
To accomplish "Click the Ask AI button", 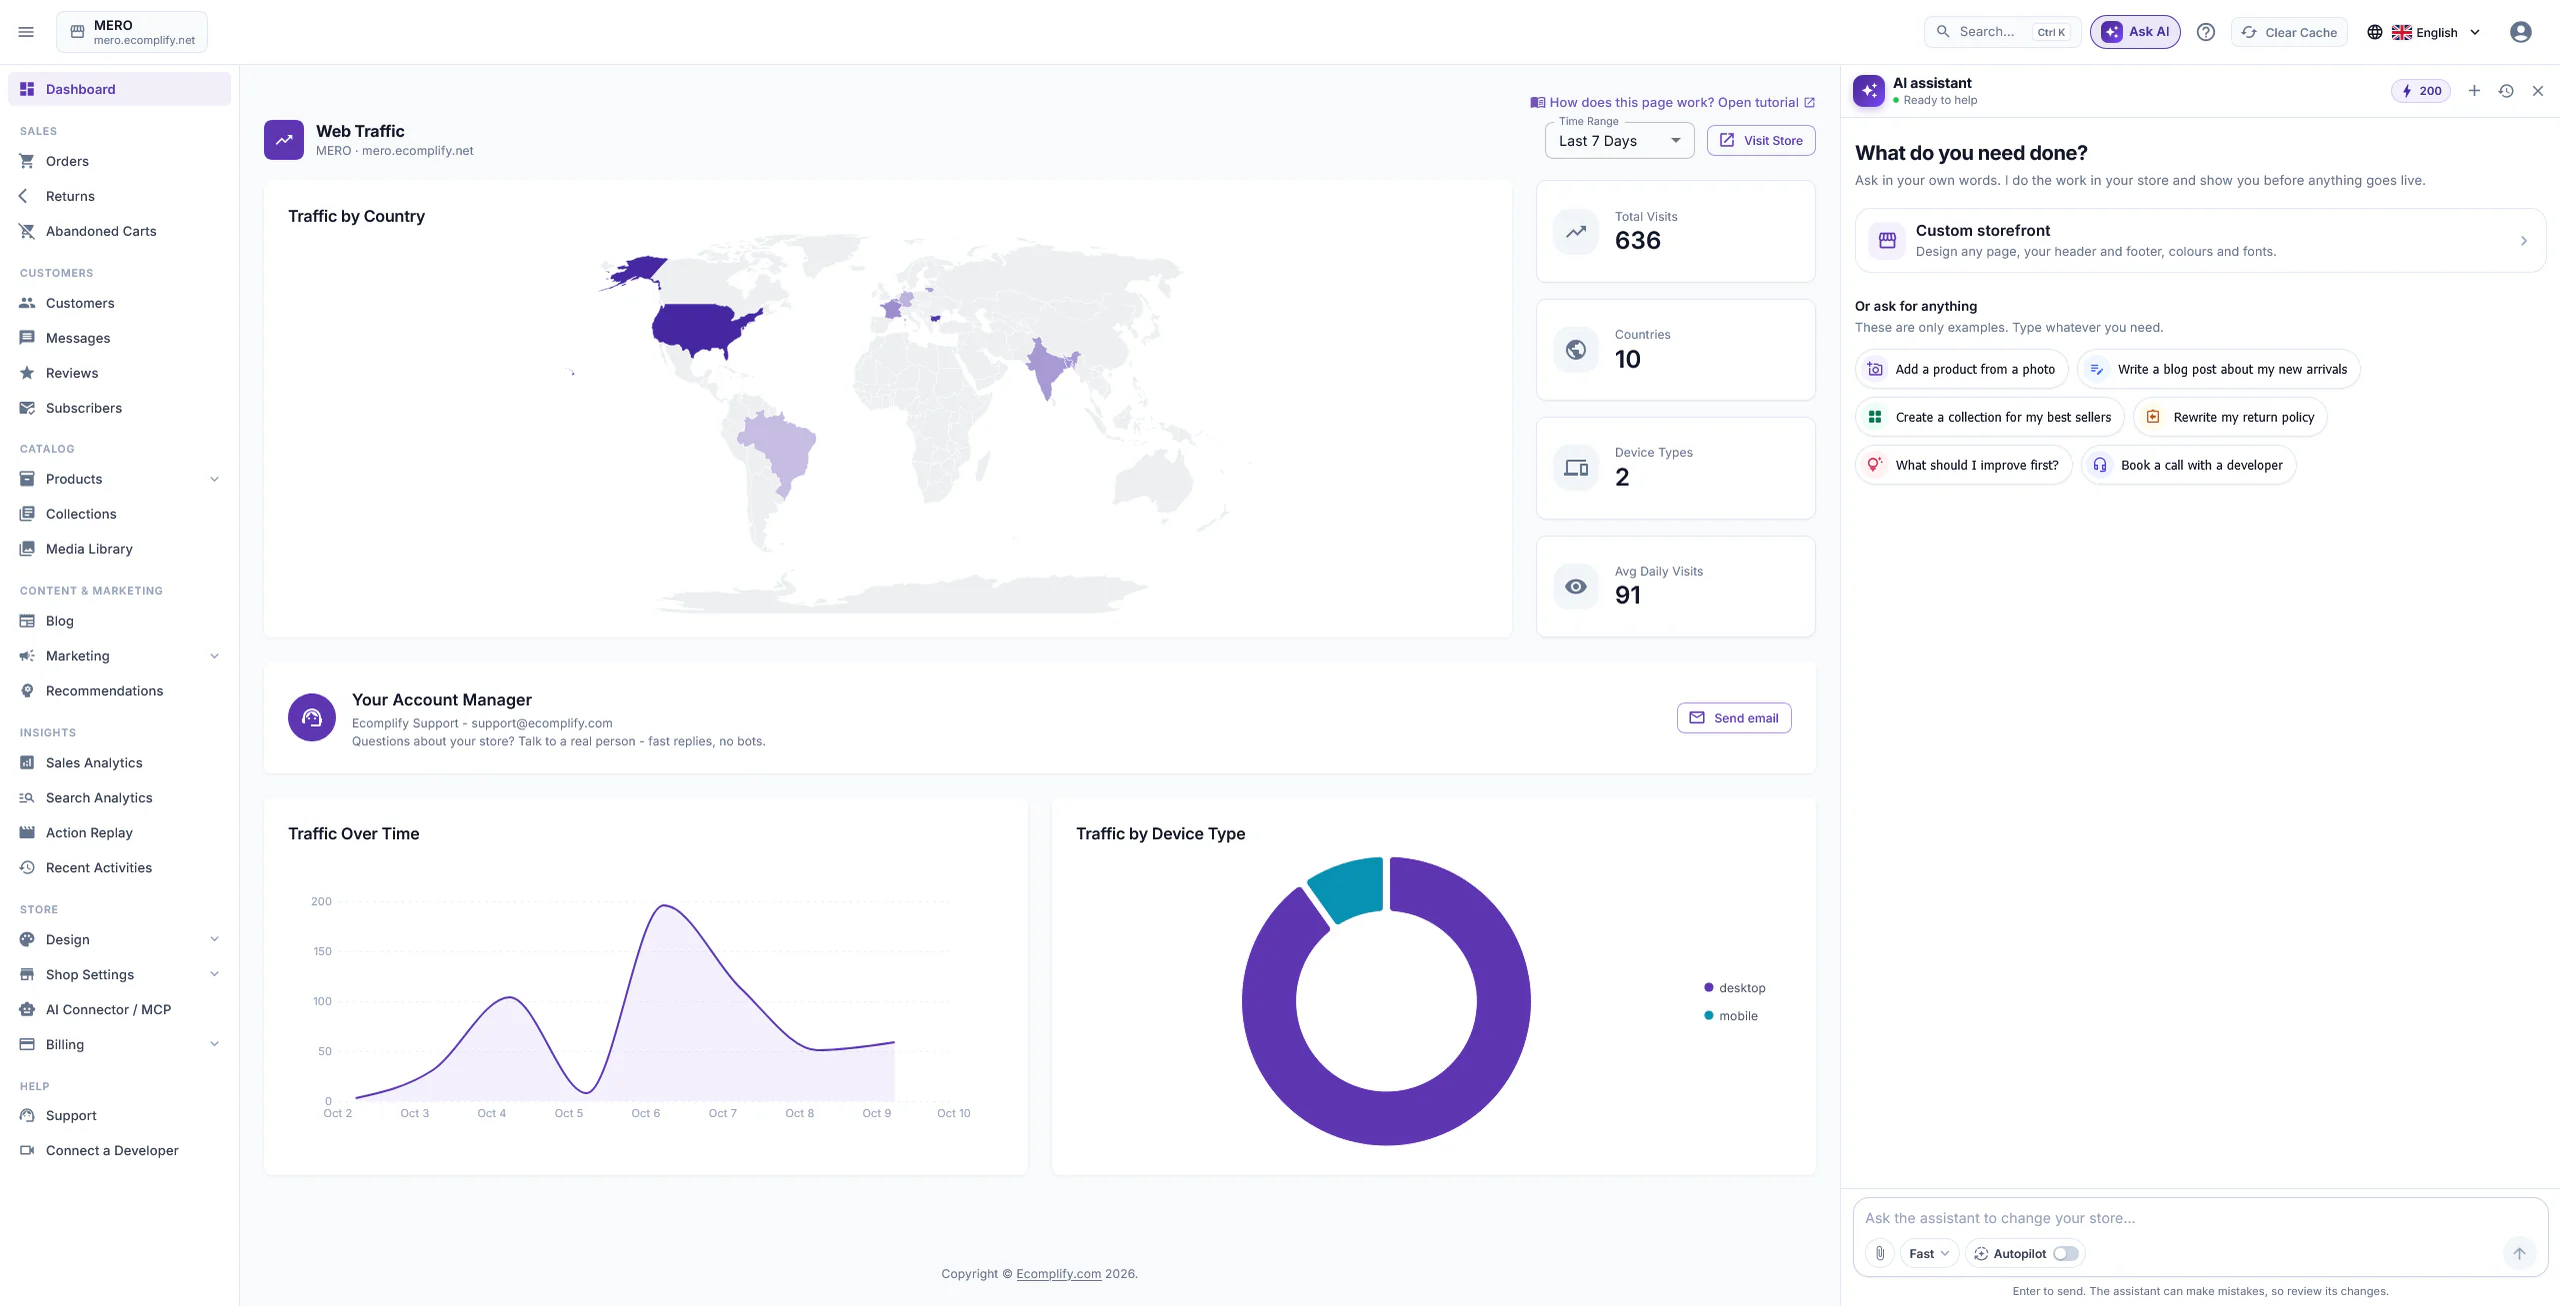I will click(2135, 32).
